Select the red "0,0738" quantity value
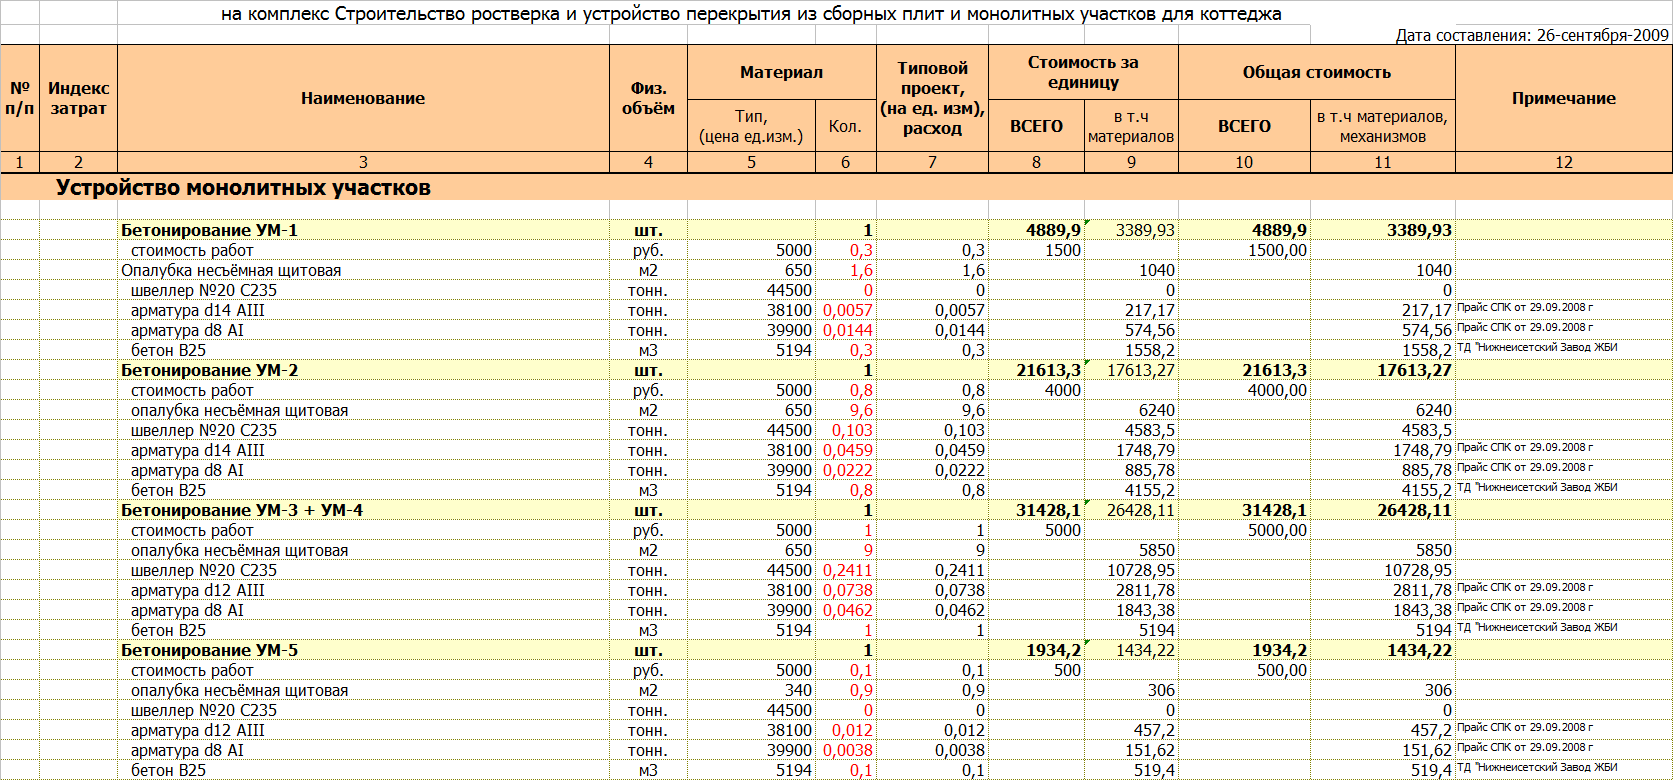This screenshot has width=1673, height=780. 848,590
